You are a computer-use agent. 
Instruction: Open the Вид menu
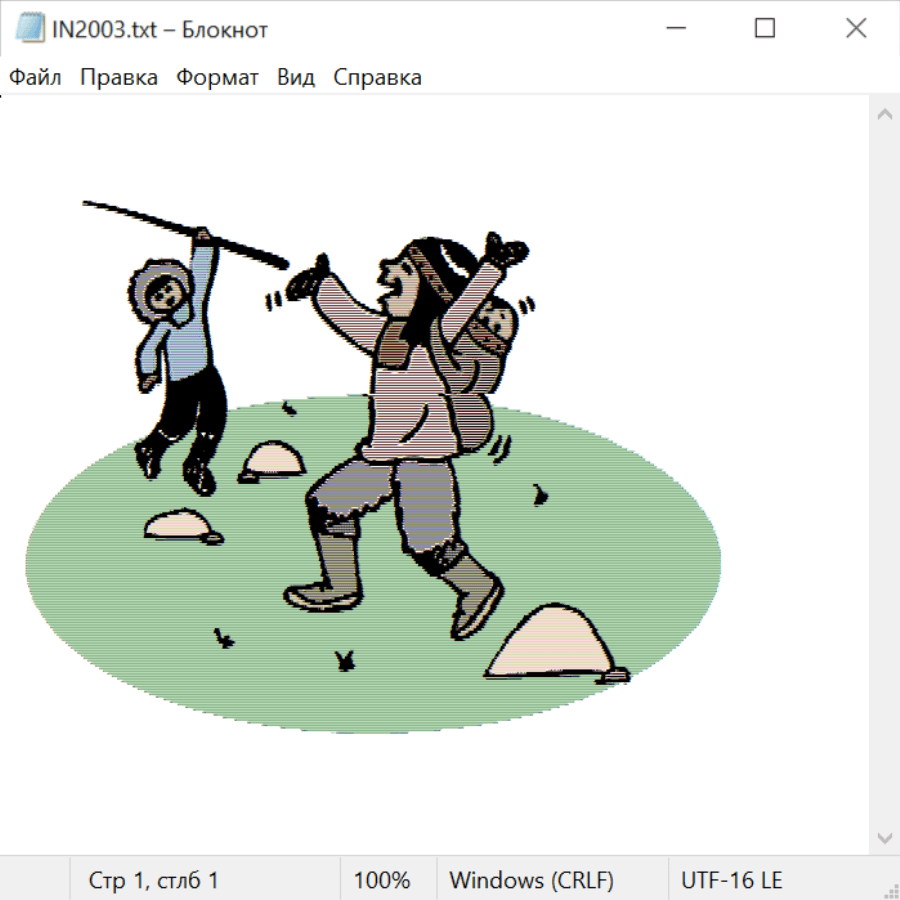295,78
